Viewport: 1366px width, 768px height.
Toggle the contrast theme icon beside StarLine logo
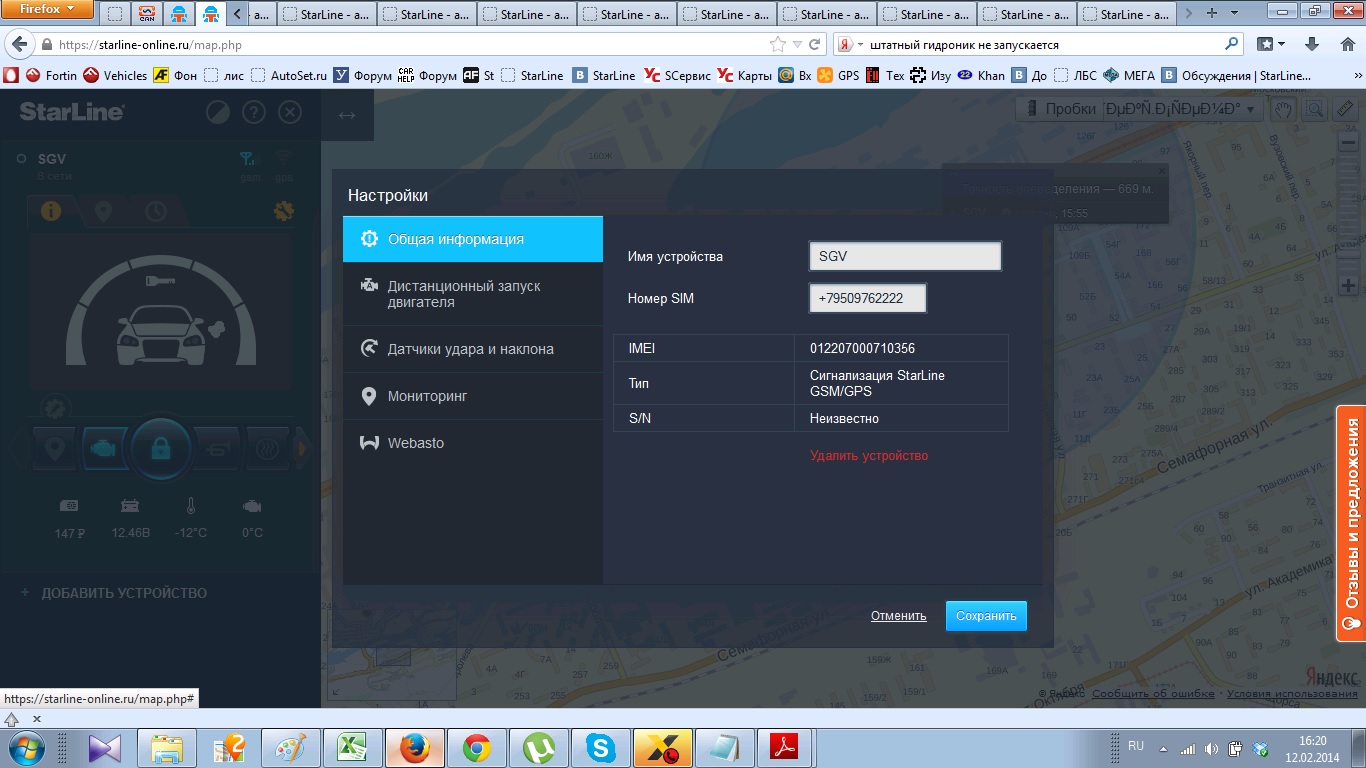(218, 112)
